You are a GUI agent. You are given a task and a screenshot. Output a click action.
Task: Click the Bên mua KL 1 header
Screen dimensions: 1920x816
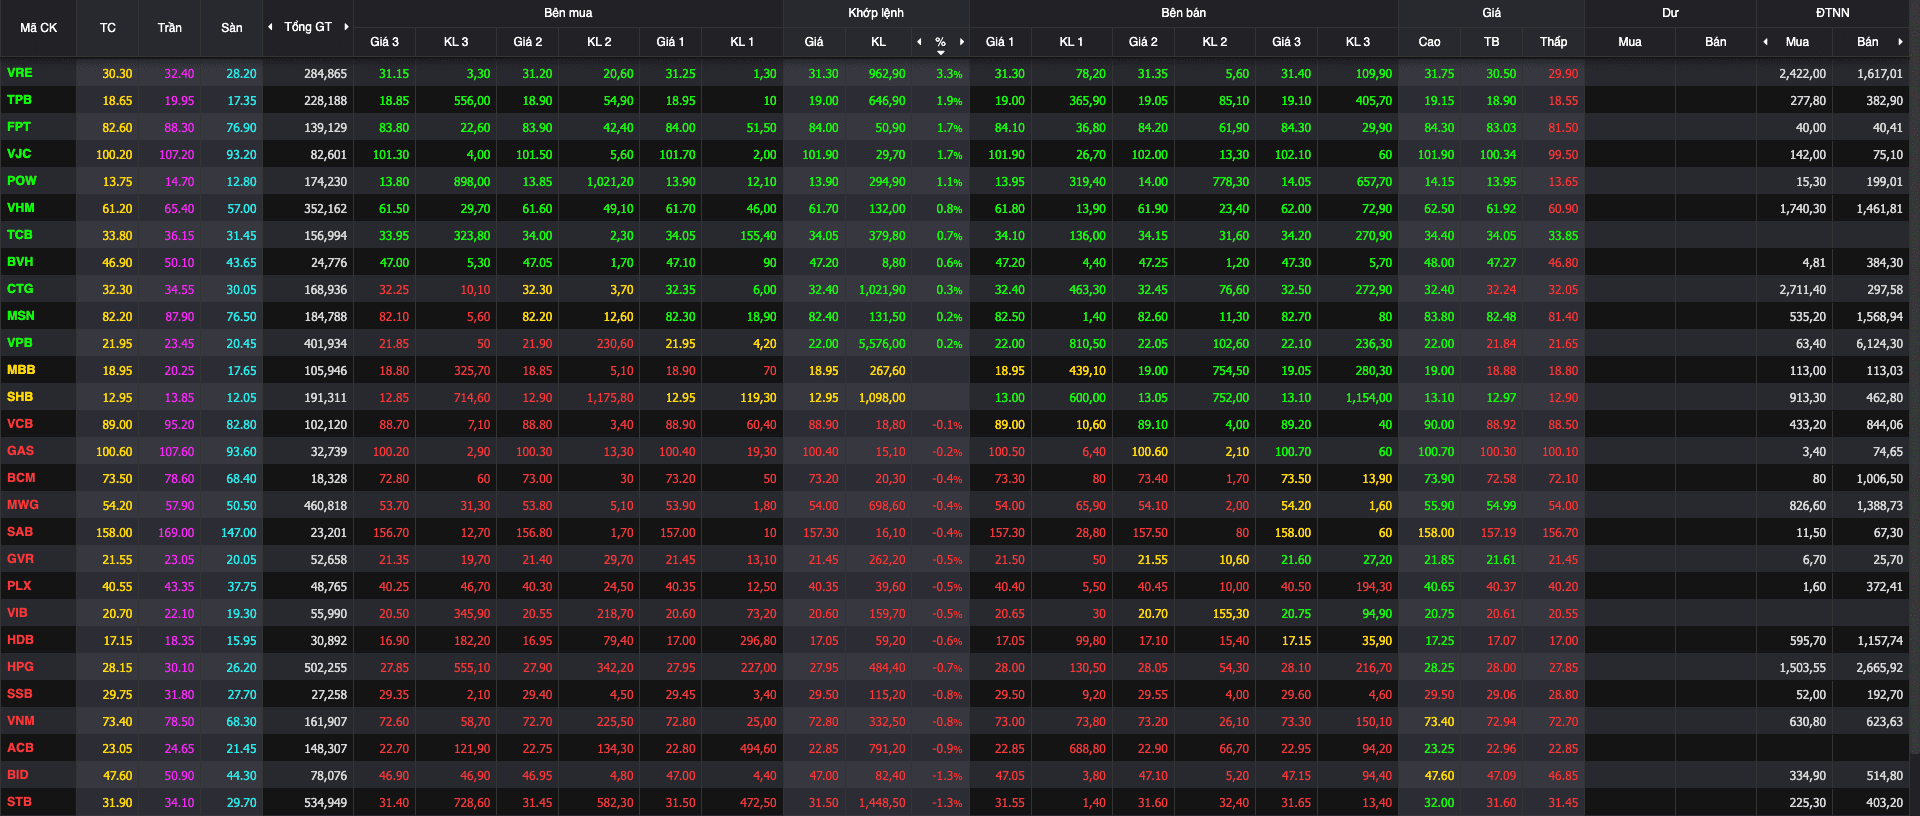742,42
